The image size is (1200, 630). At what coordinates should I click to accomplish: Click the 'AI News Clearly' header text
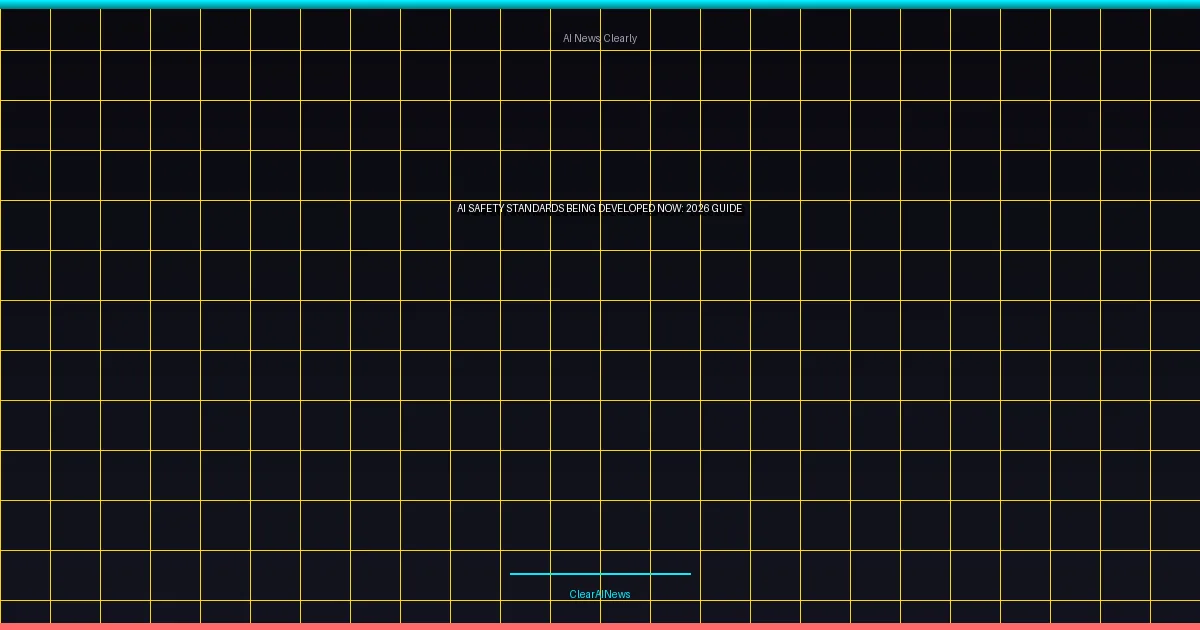(x=600, y=38)
